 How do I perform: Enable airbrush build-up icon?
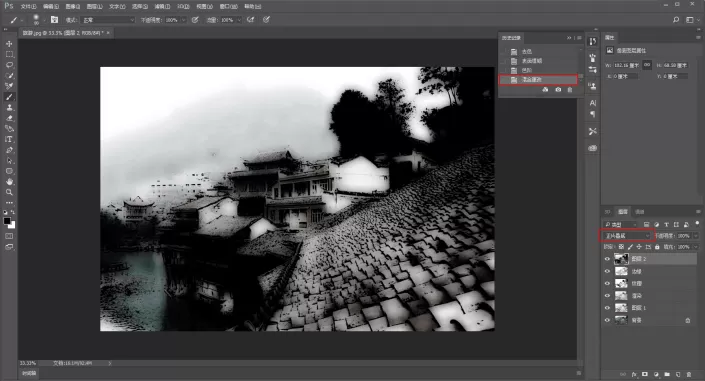point(250,20)
